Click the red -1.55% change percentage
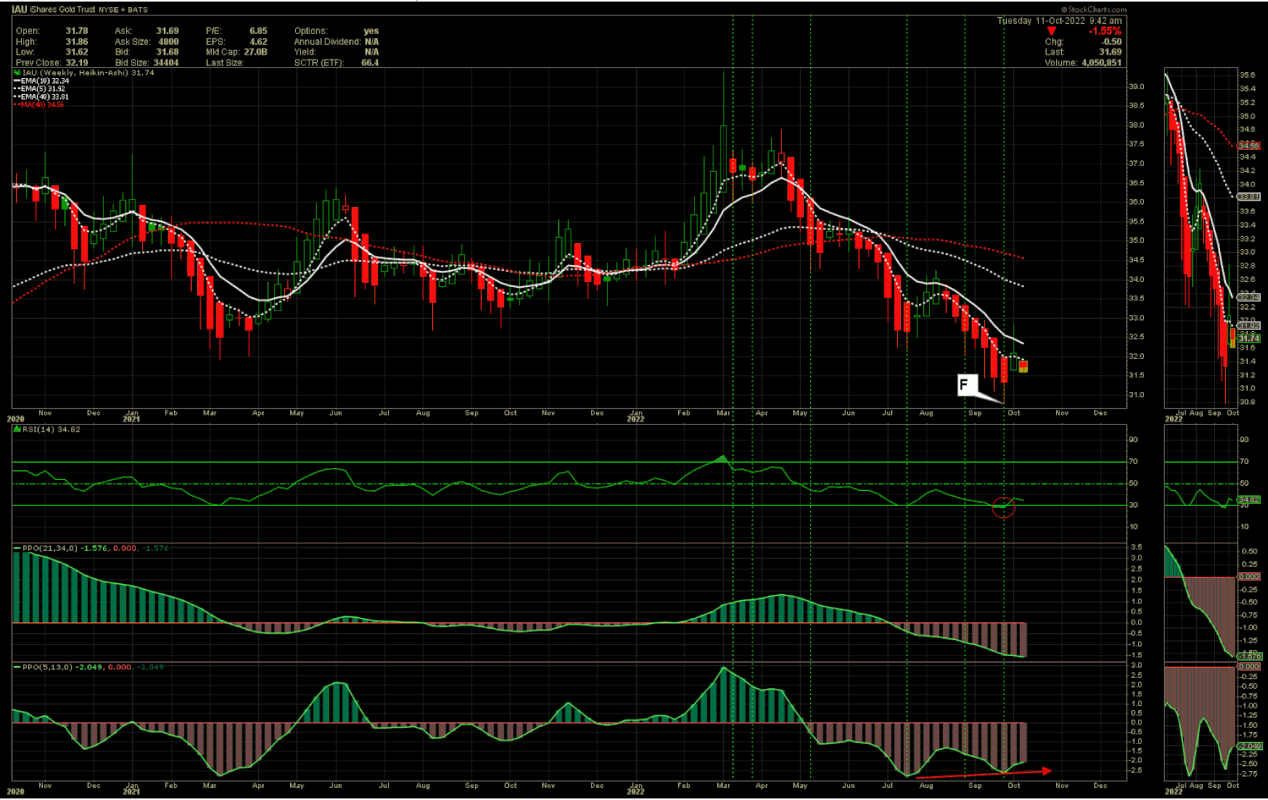 point(1105,31)
